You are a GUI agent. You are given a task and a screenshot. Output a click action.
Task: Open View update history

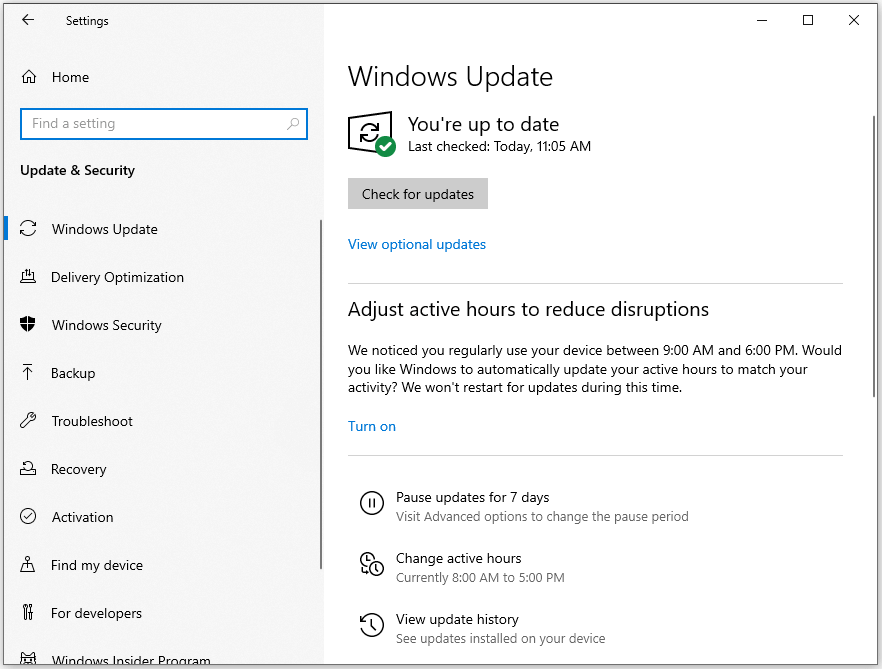[457, 619]
